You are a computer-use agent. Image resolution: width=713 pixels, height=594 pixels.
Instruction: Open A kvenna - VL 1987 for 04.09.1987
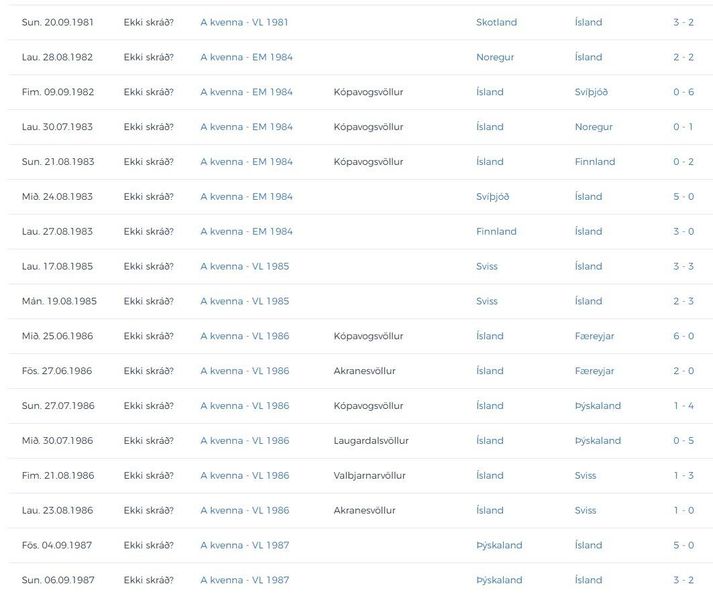pos(244,546)
